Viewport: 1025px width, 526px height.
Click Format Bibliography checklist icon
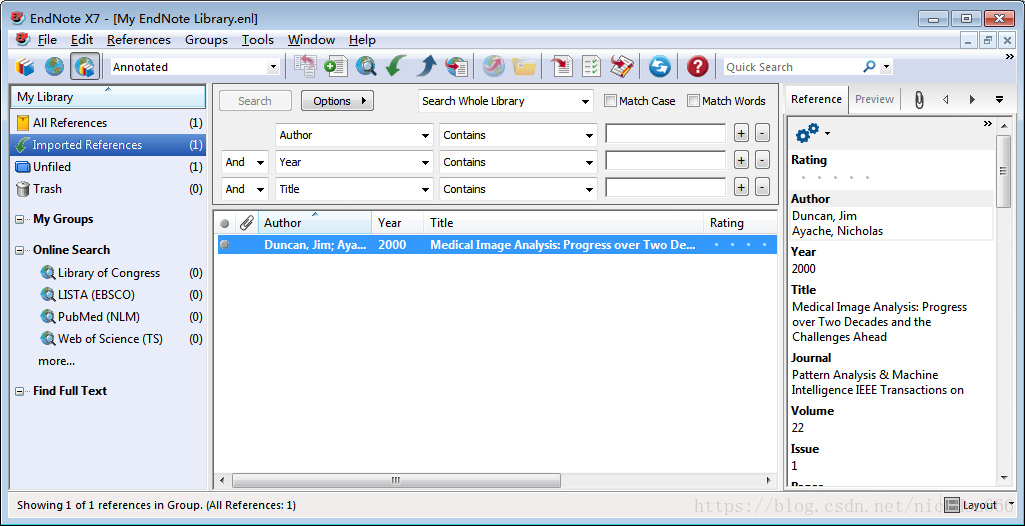pos(592,67)
